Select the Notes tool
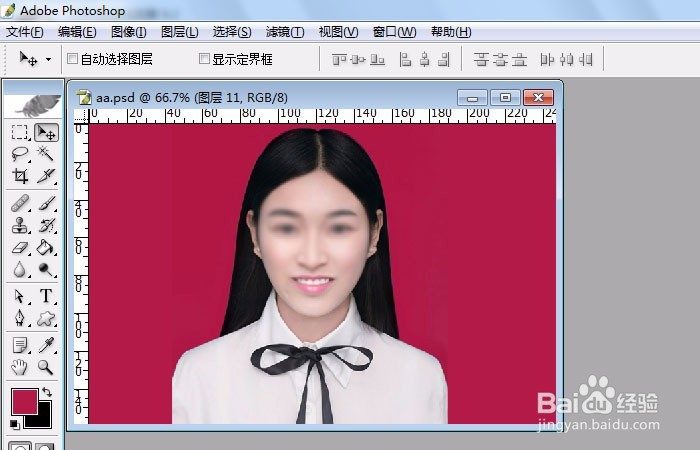 [19, 345]
